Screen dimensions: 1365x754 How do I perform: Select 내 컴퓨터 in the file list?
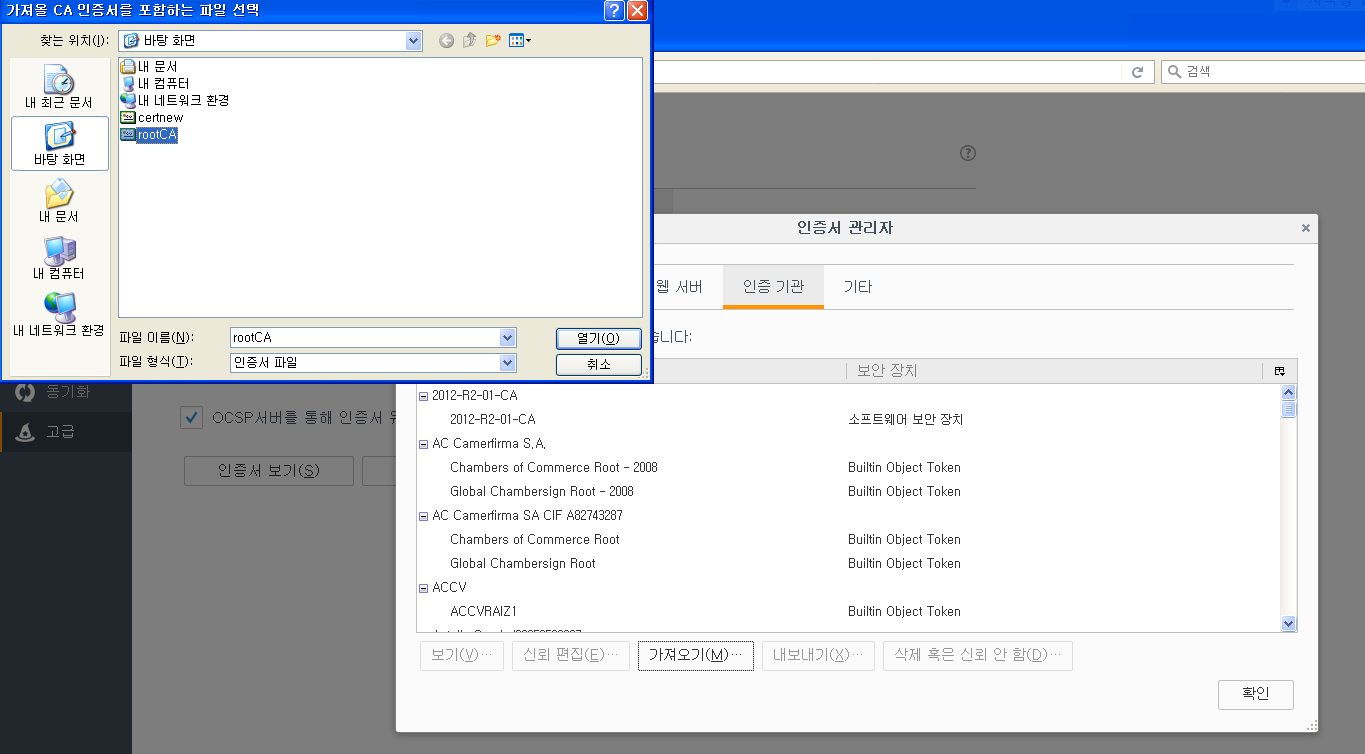pos(155,83)
